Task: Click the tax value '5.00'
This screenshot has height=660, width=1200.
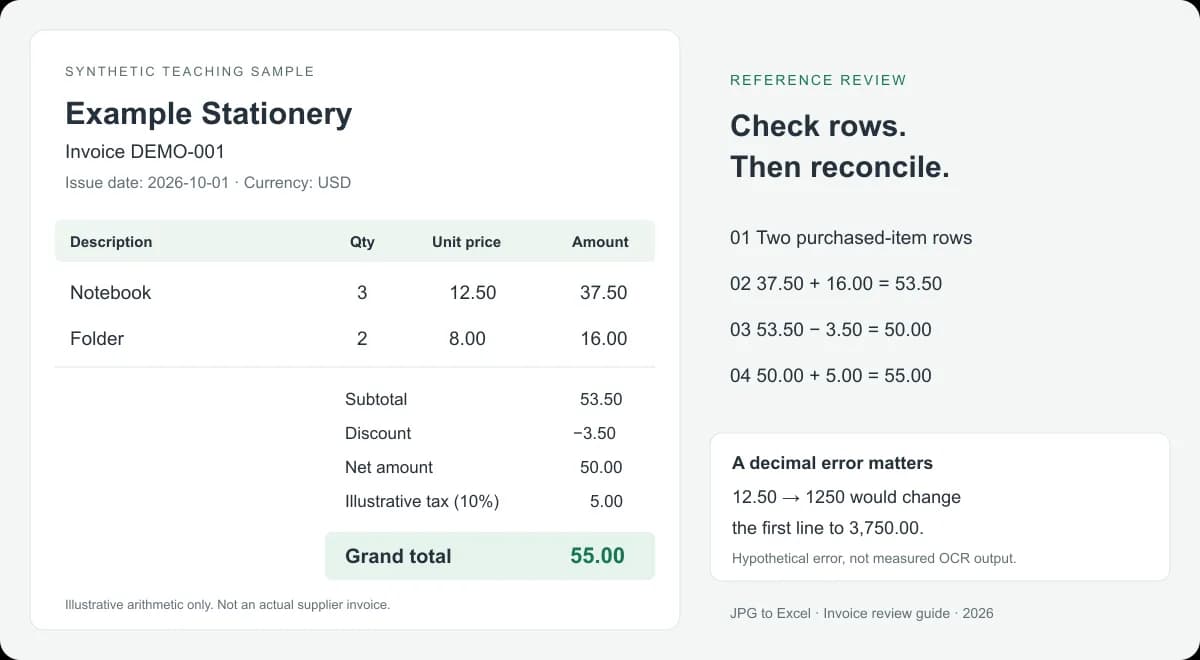Action: tap(606, 501)
